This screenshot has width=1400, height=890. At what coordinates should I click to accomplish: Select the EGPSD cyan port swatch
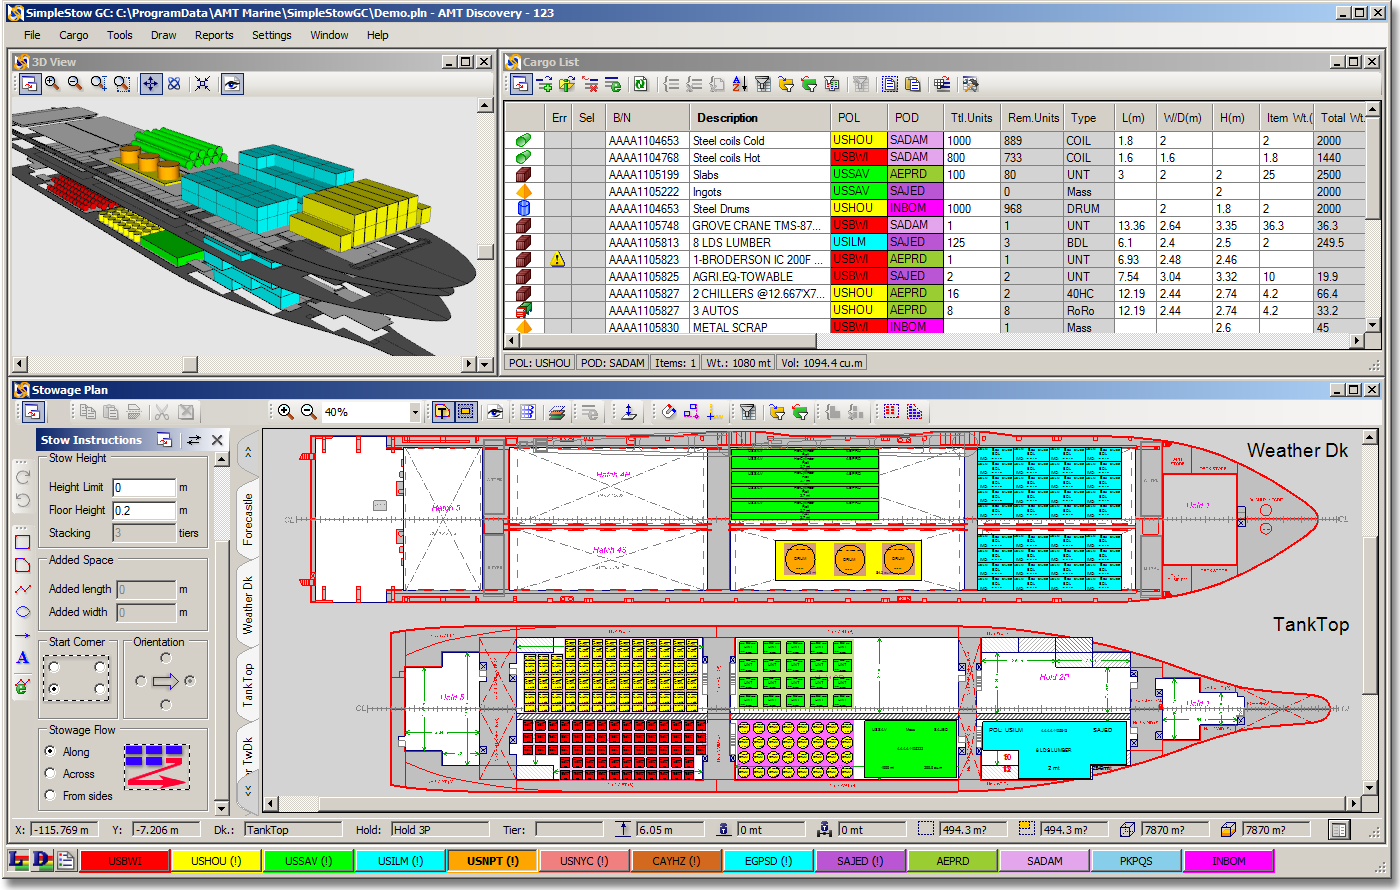[769, 861]
